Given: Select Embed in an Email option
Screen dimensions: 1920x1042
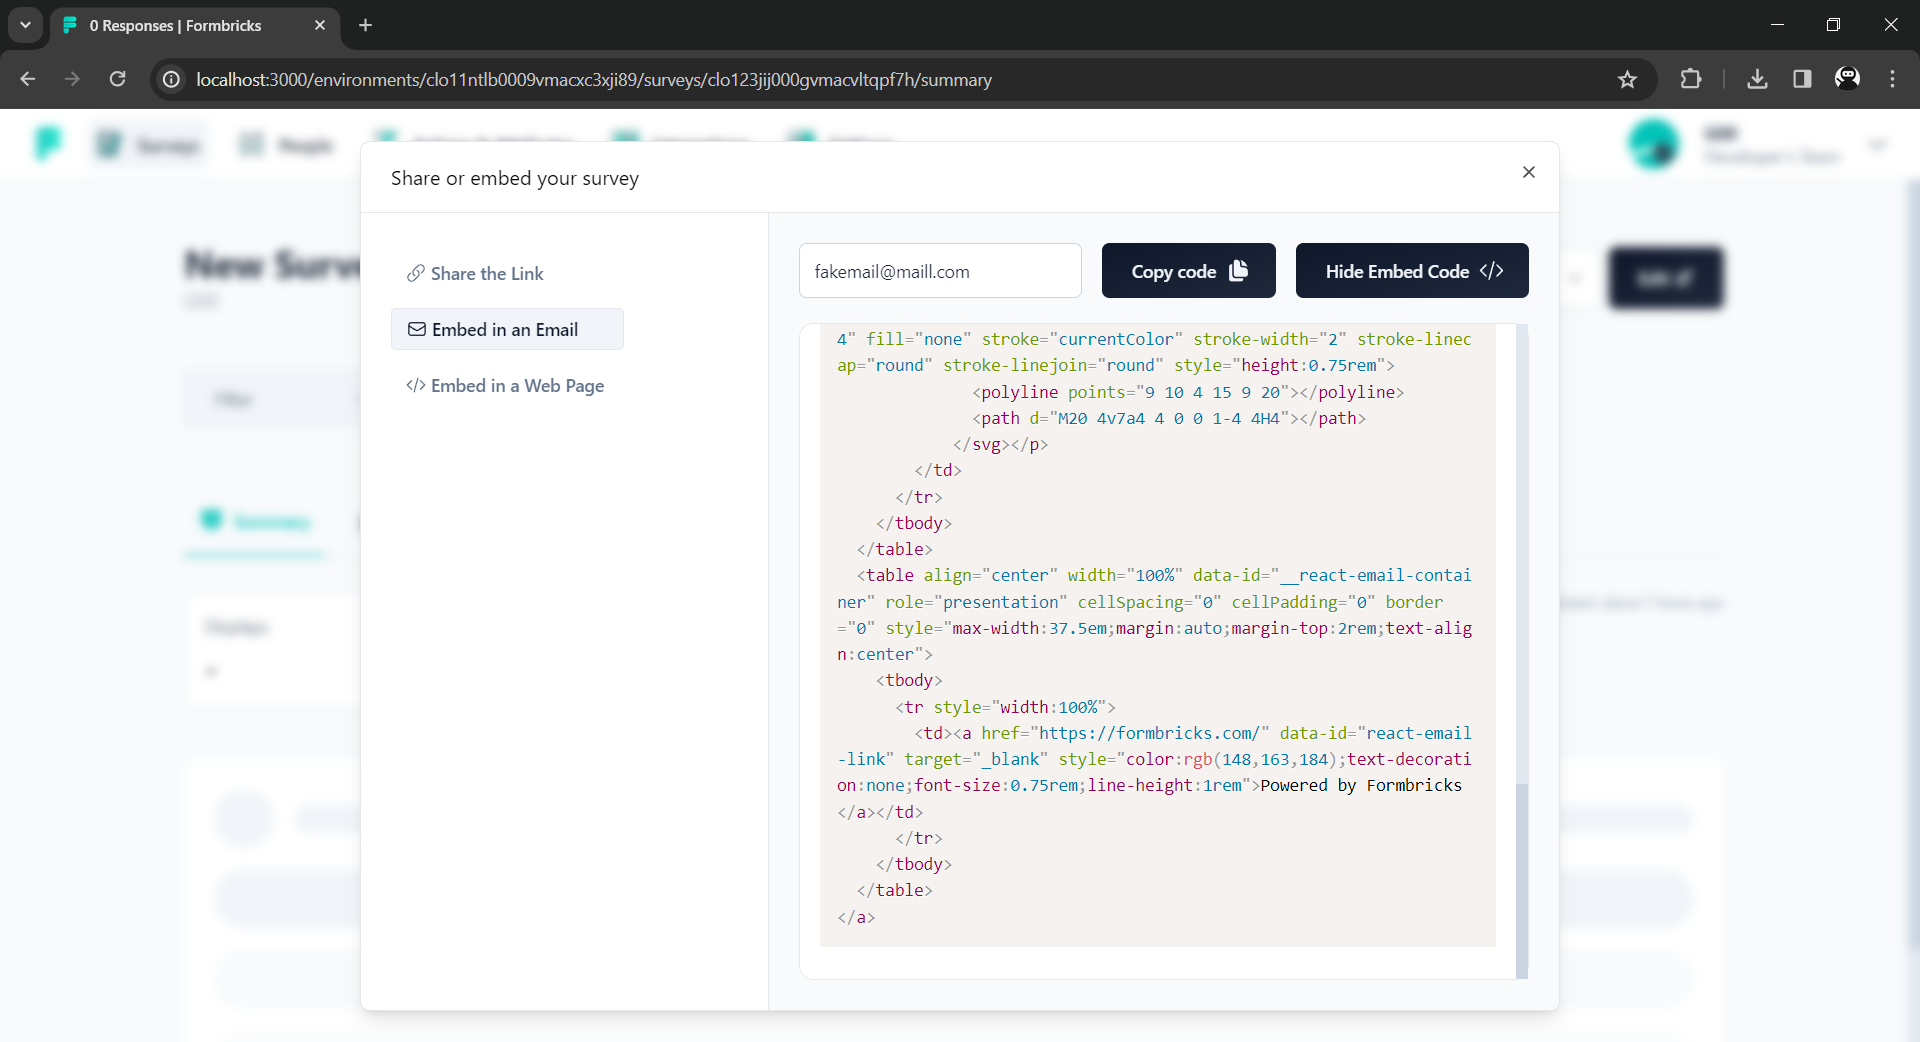Looking at the screenshot, I should click(507, 329).
